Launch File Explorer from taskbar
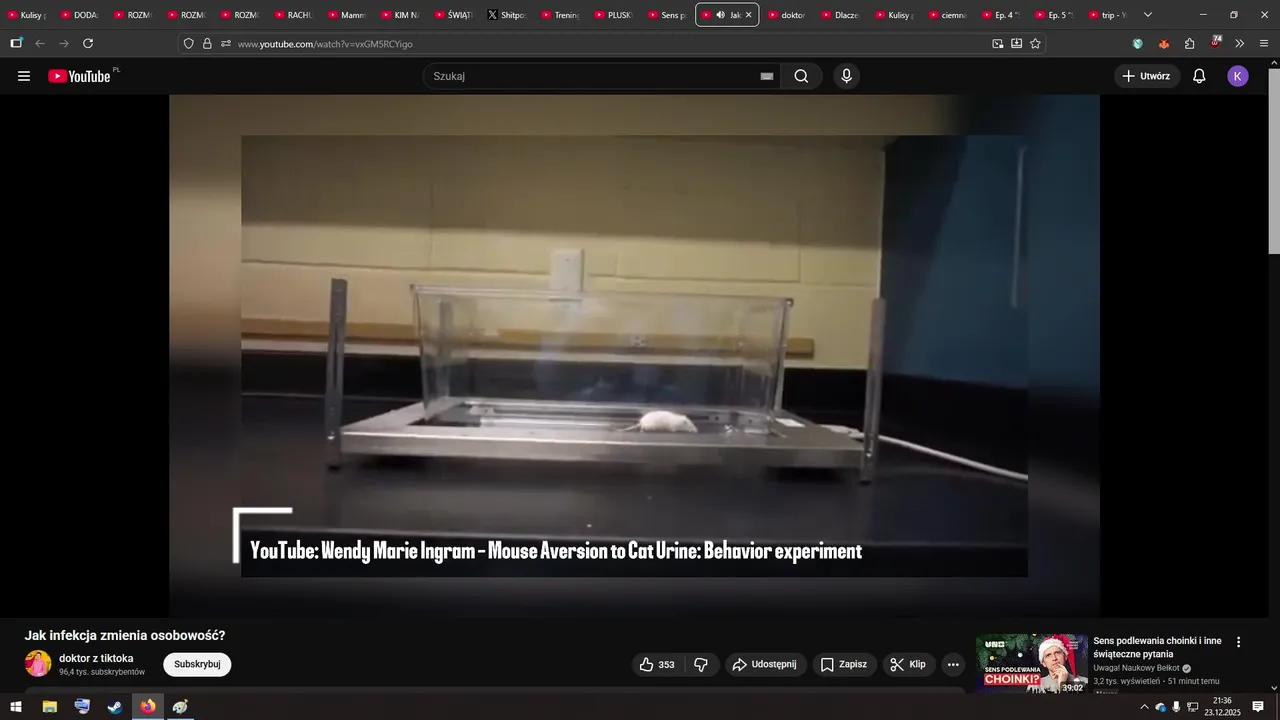This screenshot has height=720, width=1280. point(49,706)
